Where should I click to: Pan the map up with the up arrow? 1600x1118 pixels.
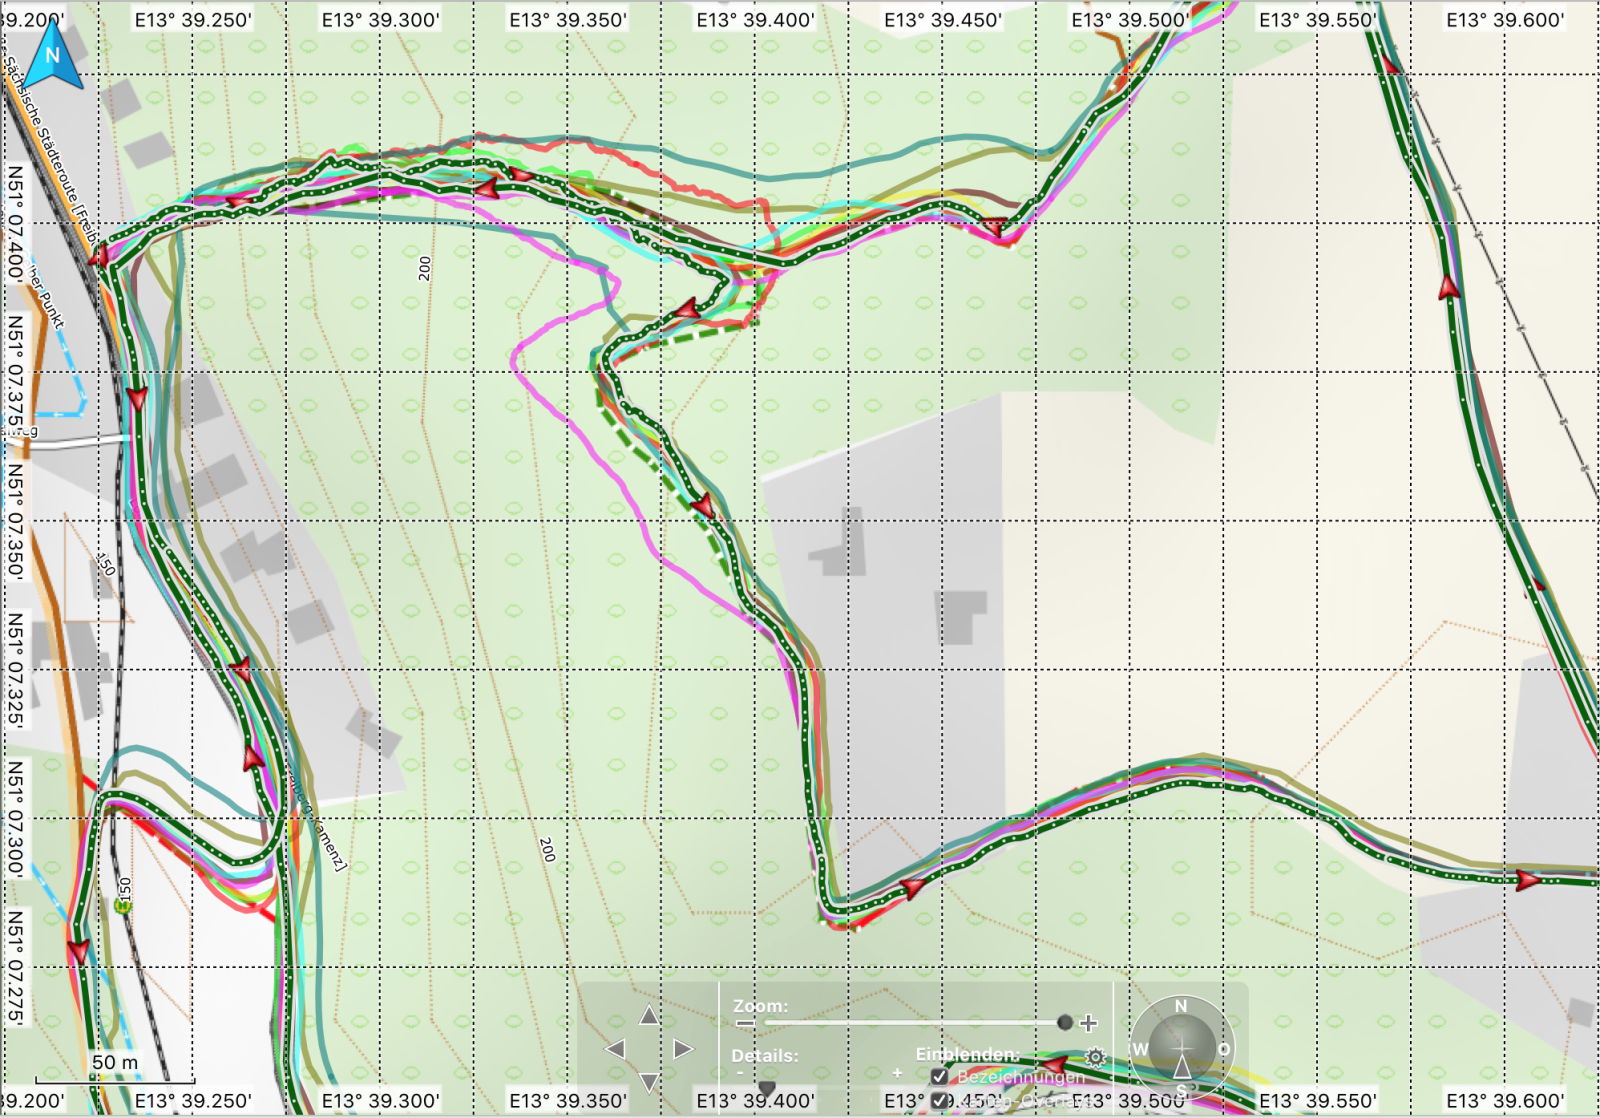pos(649,1016)
